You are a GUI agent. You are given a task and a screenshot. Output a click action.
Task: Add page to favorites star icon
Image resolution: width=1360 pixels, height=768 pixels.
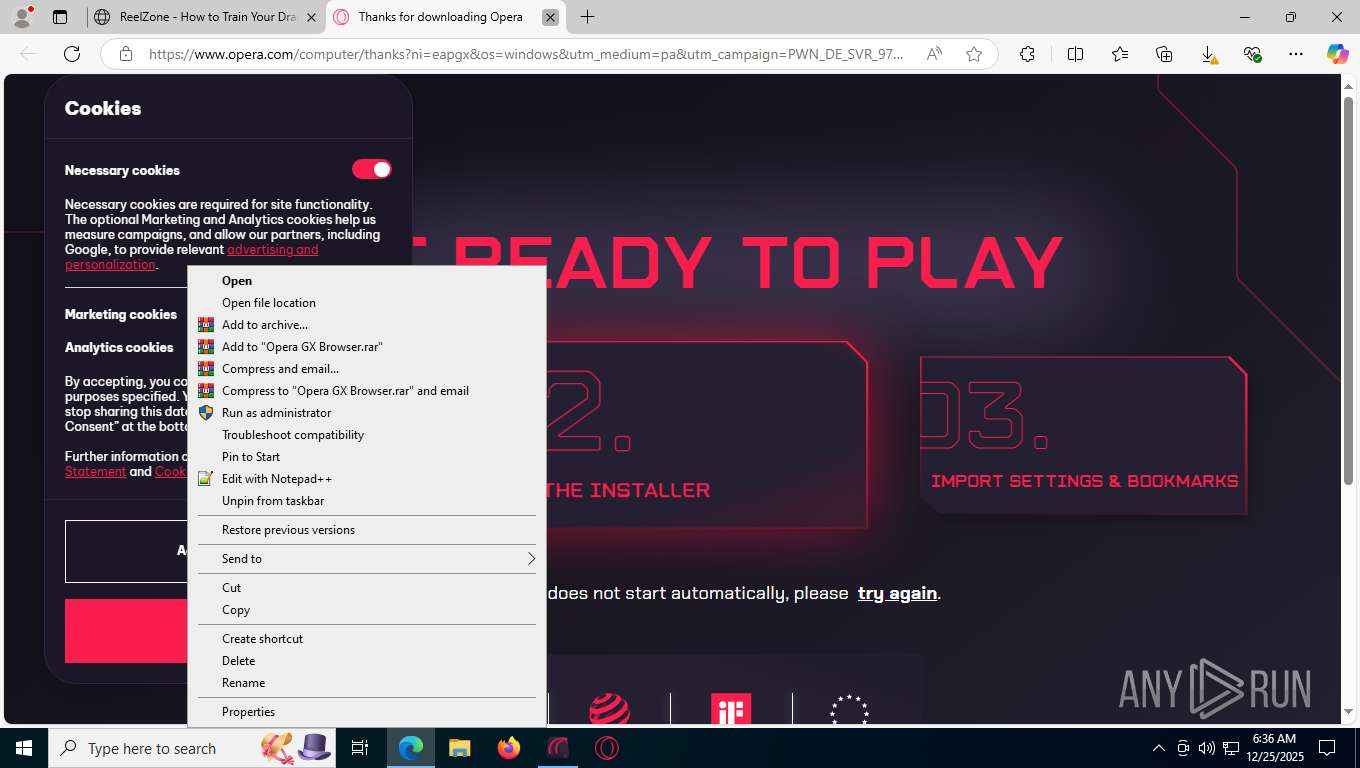(x=974, y=54)
